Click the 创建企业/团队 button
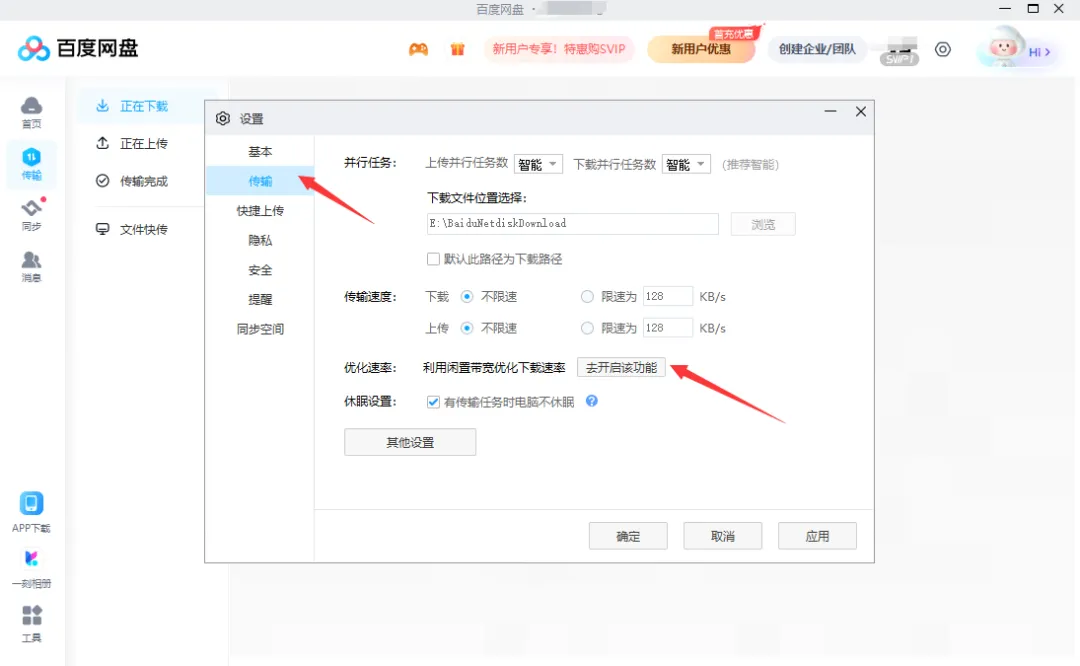 pyautogui.click(x=817, y=49)
